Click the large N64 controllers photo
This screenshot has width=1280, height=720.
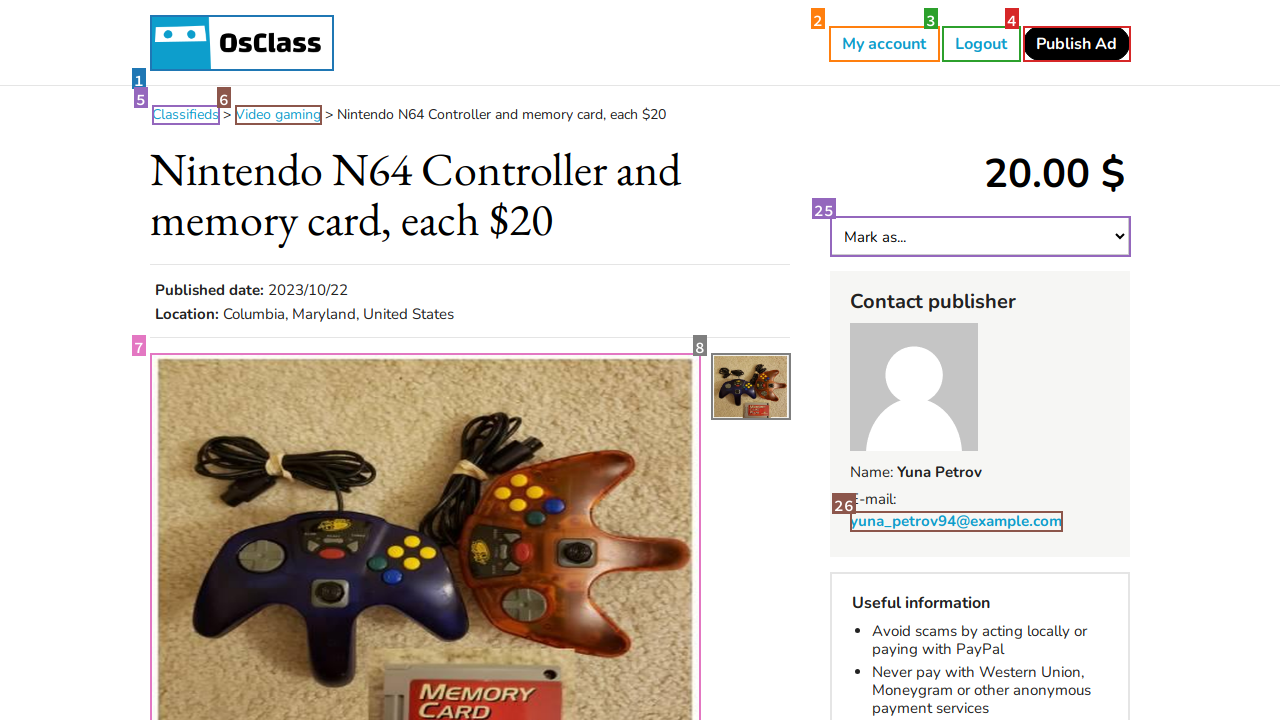point(425,540)
